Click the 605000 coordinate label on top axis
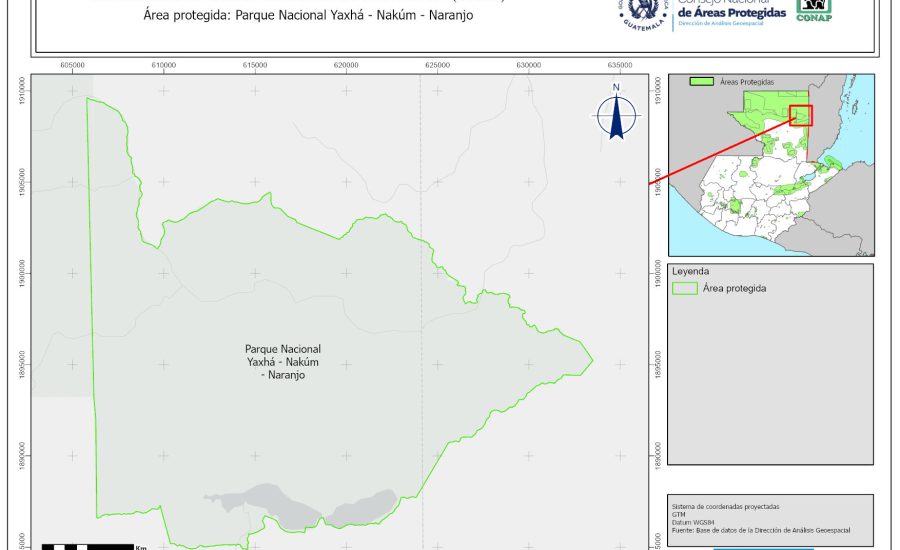This screenshot has width=900, height=550. (73, 65)
